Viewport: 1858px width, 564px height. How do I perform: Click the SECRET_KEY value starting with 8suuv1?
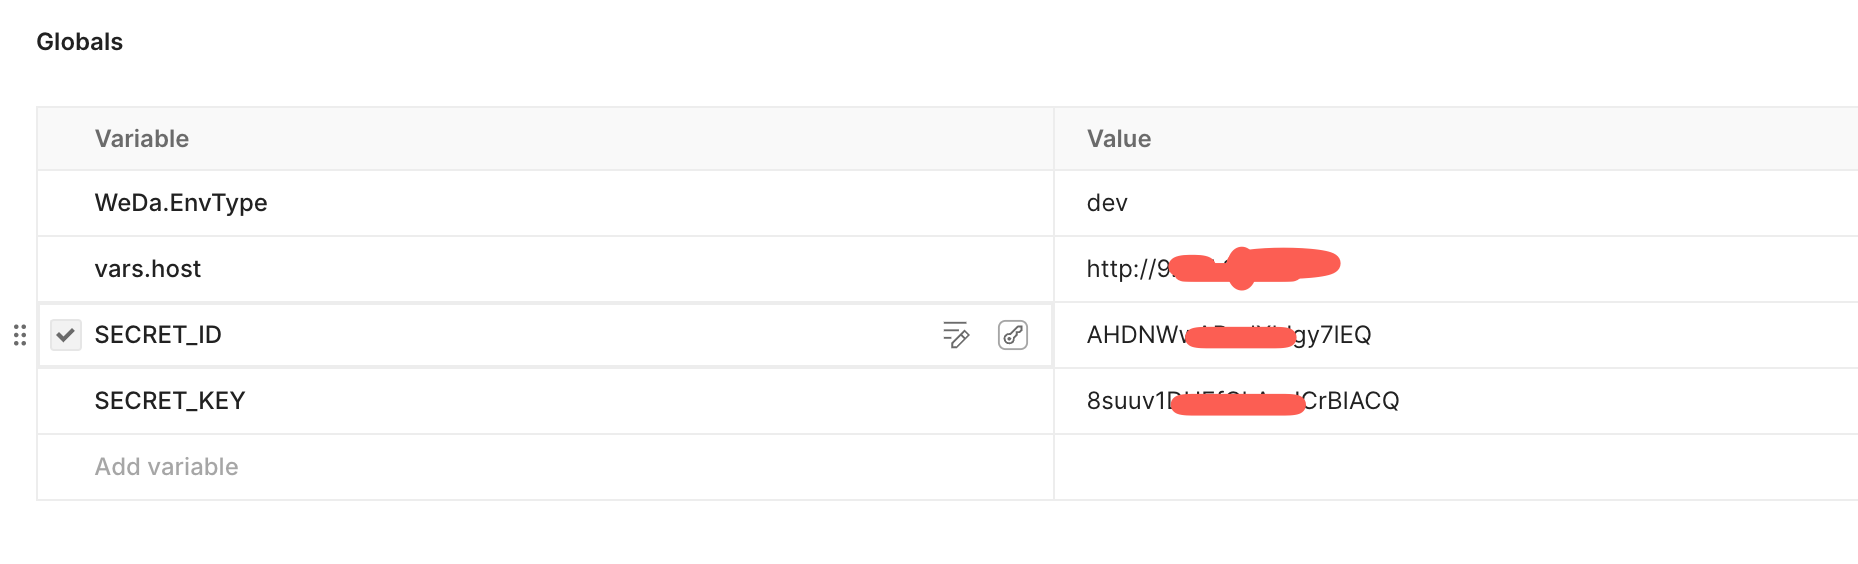pyautogui.click(x=1242, y=401)
